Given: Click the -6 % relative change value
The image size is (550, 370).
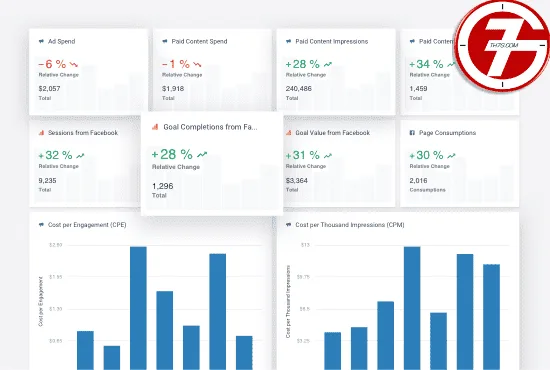Looking at the screenshot, I should (52, 64).
